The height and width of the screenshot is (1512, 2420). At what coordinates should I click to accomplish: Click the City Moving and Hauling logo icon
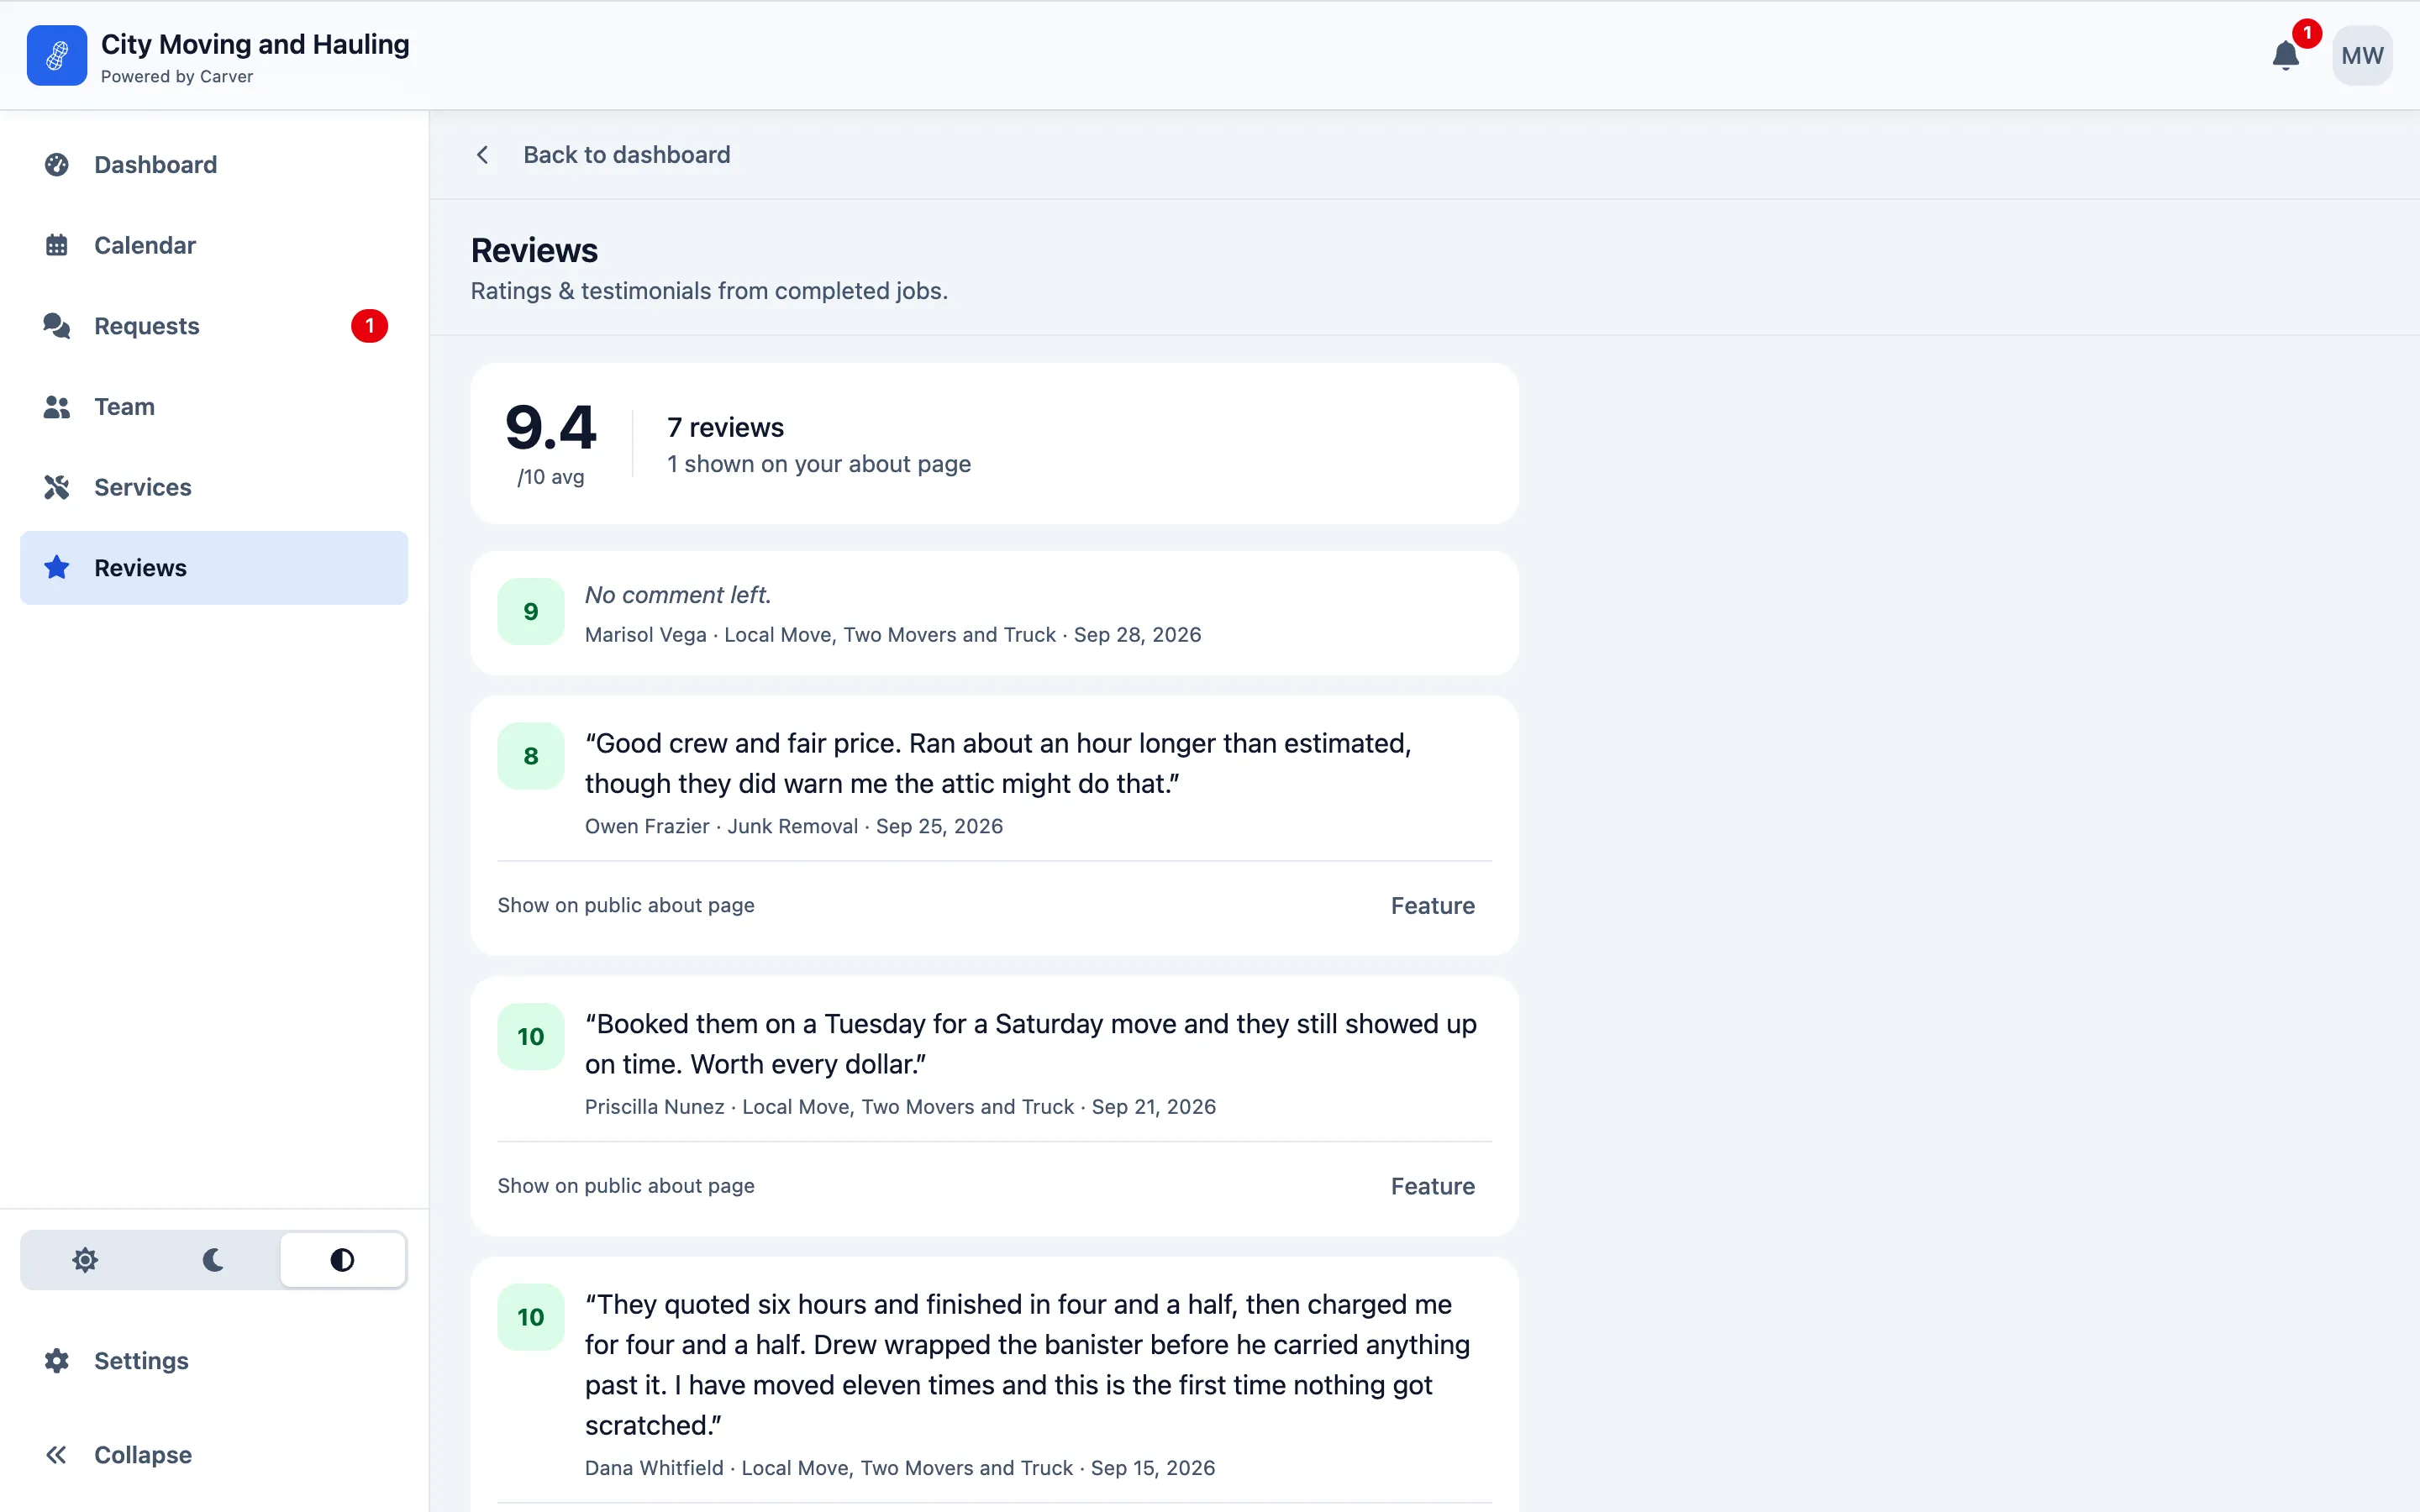(57, 55)
